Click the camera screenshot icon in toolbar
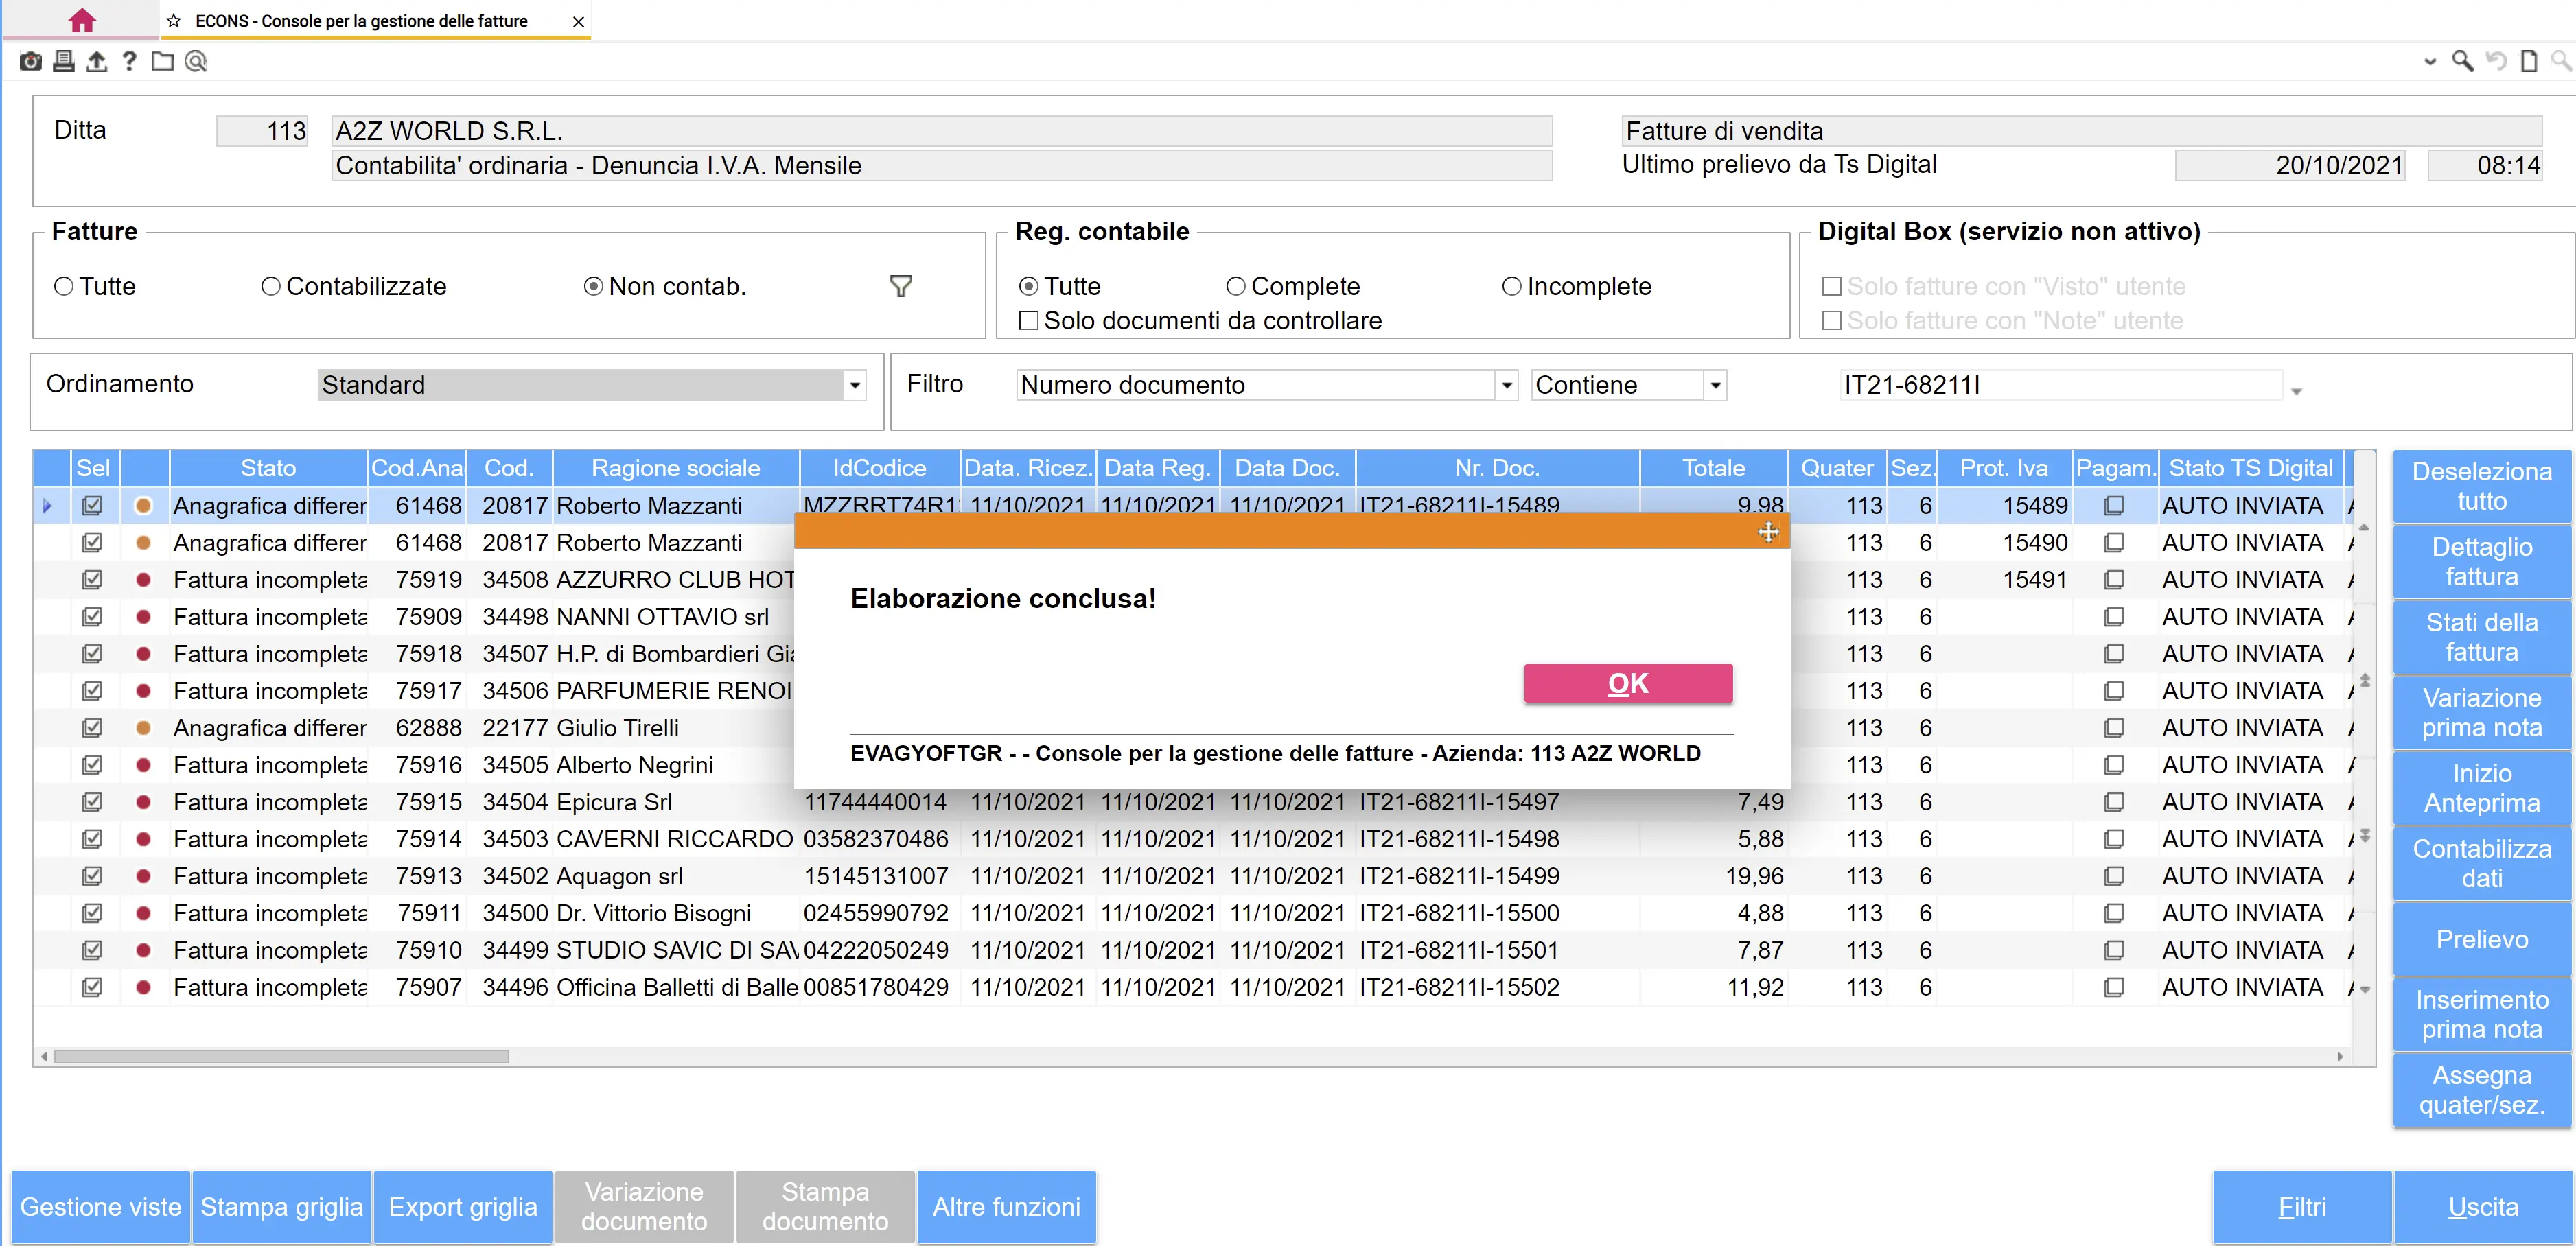 31,62
